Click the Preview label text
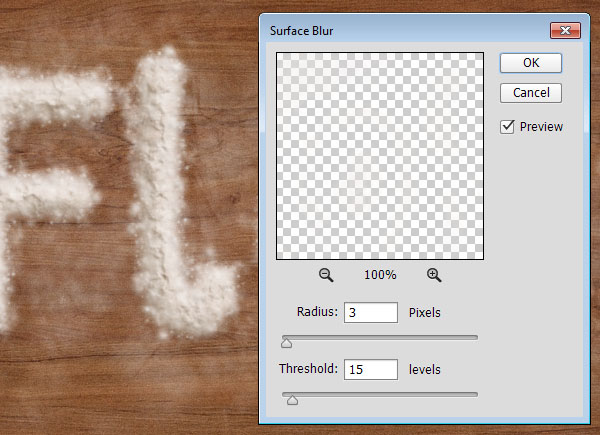 point(541,127)
